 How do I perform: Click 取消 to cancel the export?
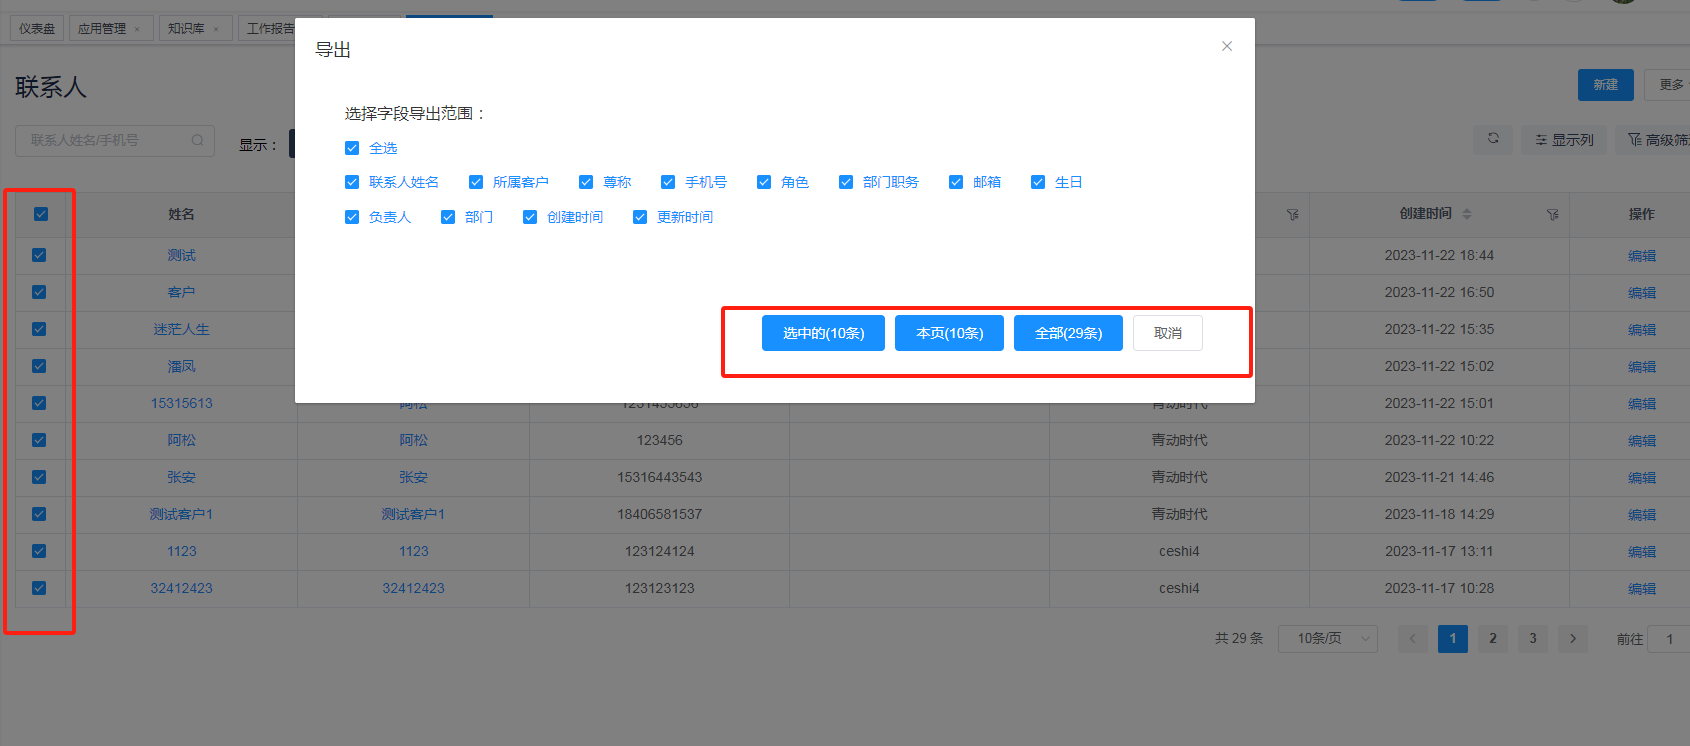(x=1167, y=333)
